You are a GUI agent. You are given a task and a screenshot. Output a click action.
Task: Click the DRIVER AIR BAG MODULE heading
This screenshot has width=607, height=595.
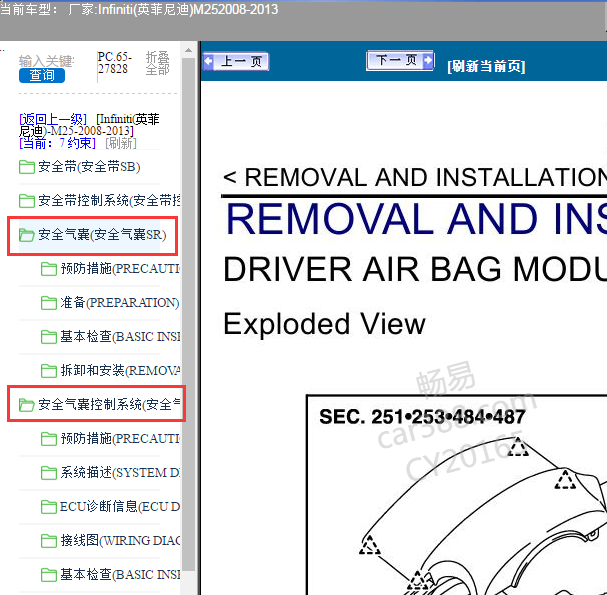[415, 269]
